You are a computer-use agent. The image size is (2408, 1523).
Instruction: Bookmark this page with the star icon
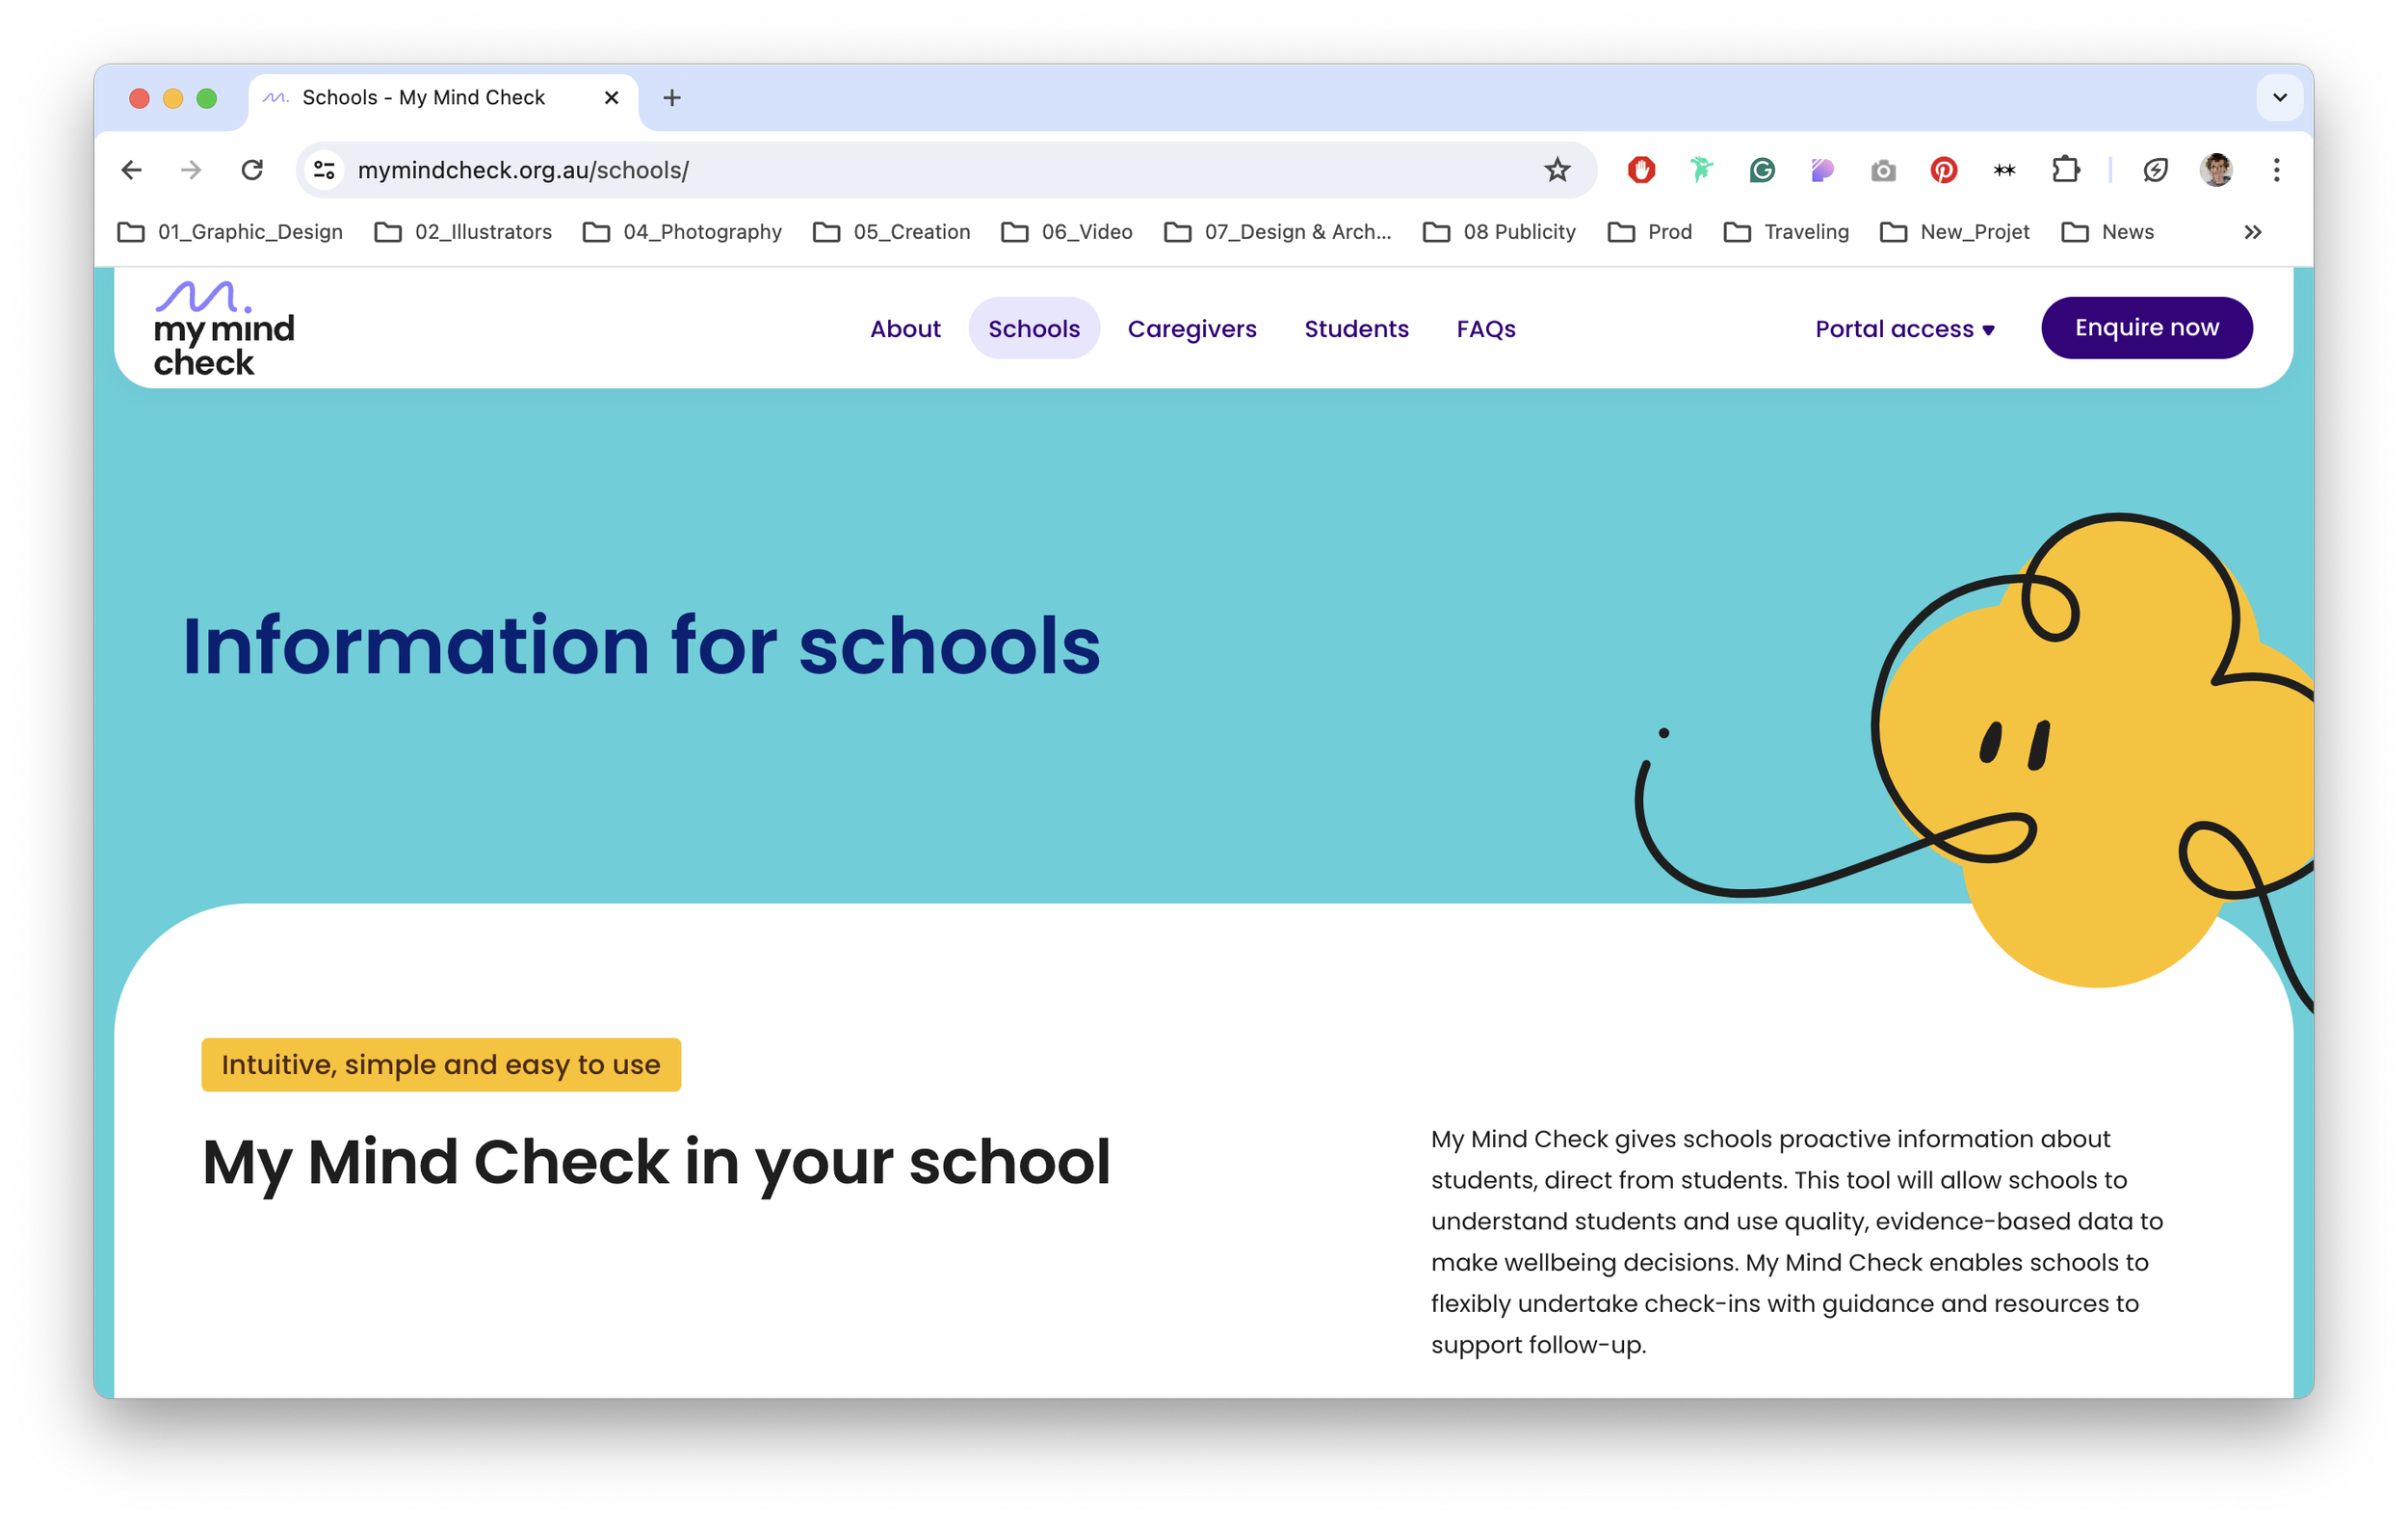click(x=1556, y=170)
